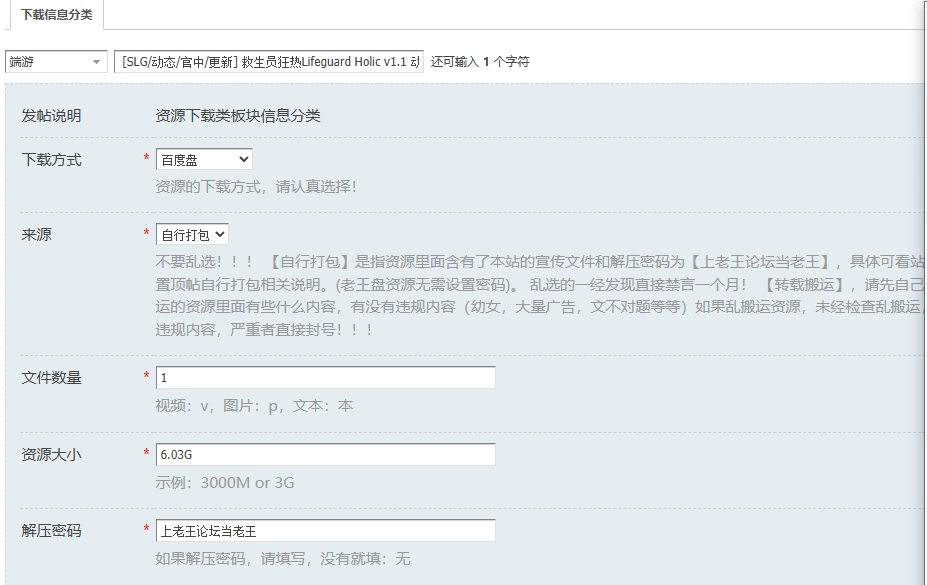
Task: Click the hint 视频：v，图片：p，文本：本
Action: tap(254, 406)
